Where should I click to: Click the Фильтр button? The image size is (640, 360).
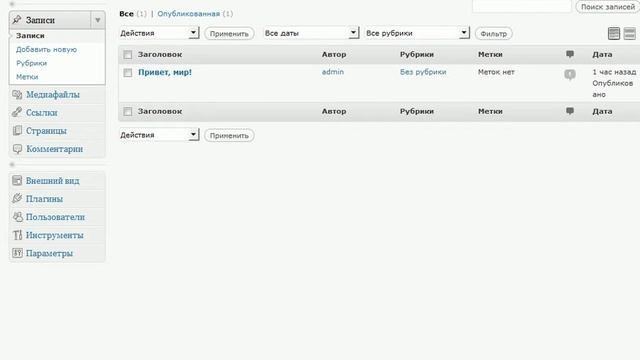(x=493, y=33)
